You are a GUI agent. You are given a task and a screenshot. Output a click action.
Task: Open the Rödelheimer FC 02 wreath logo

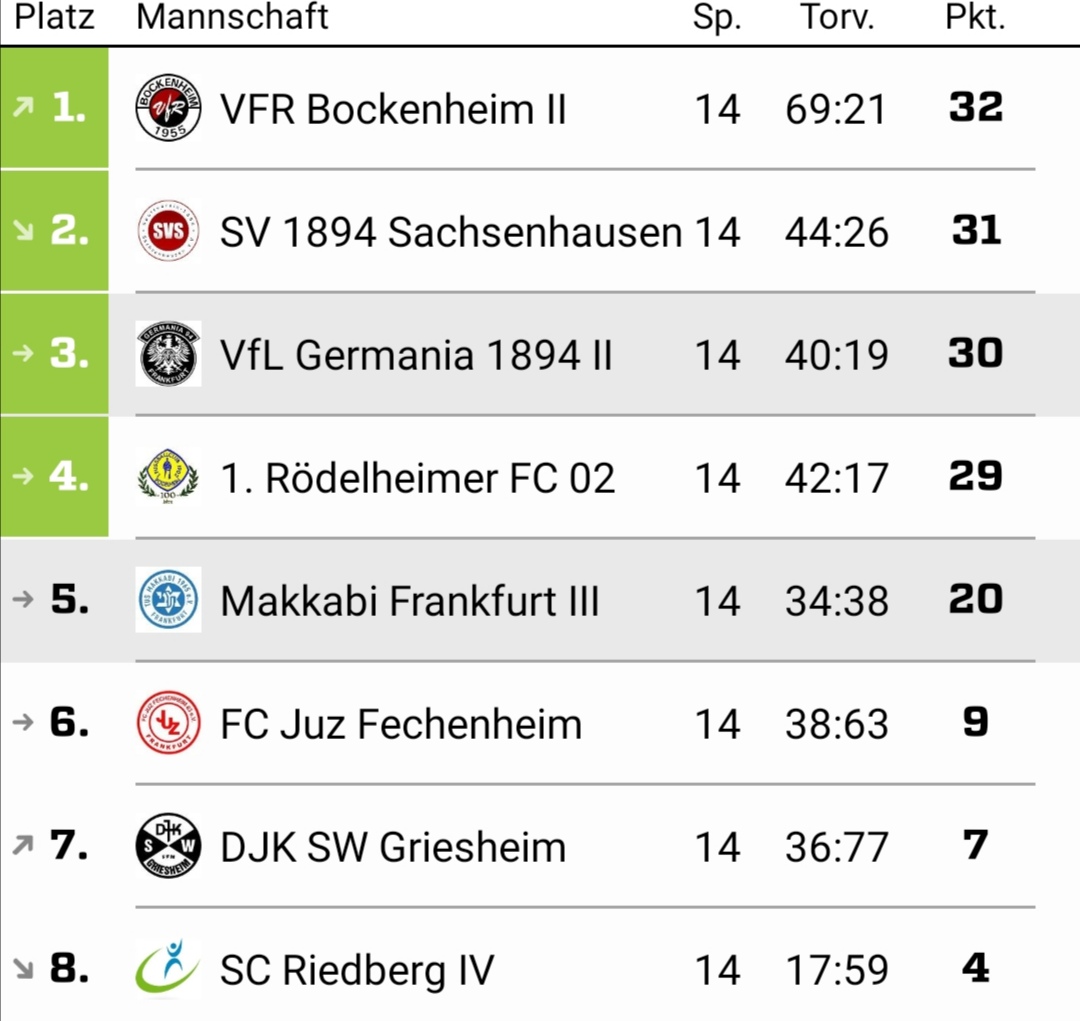tap(168, 476)
